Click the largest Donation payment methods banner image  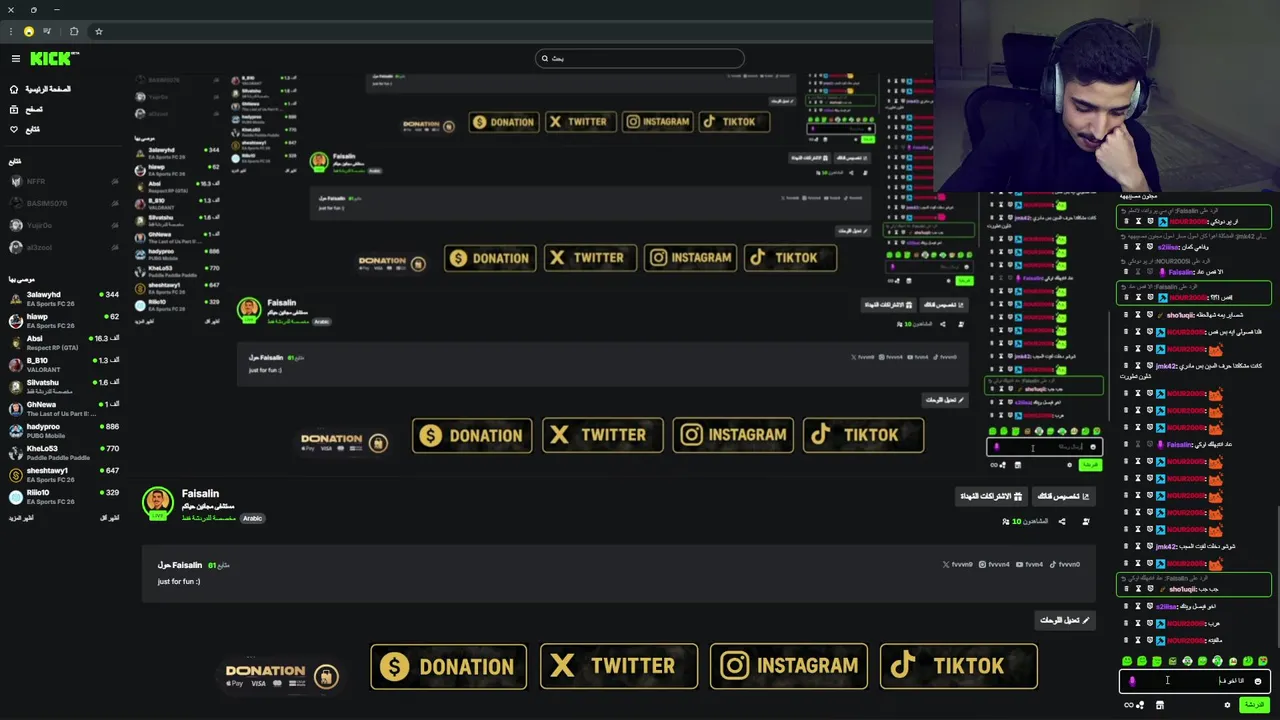click(284, 675)
